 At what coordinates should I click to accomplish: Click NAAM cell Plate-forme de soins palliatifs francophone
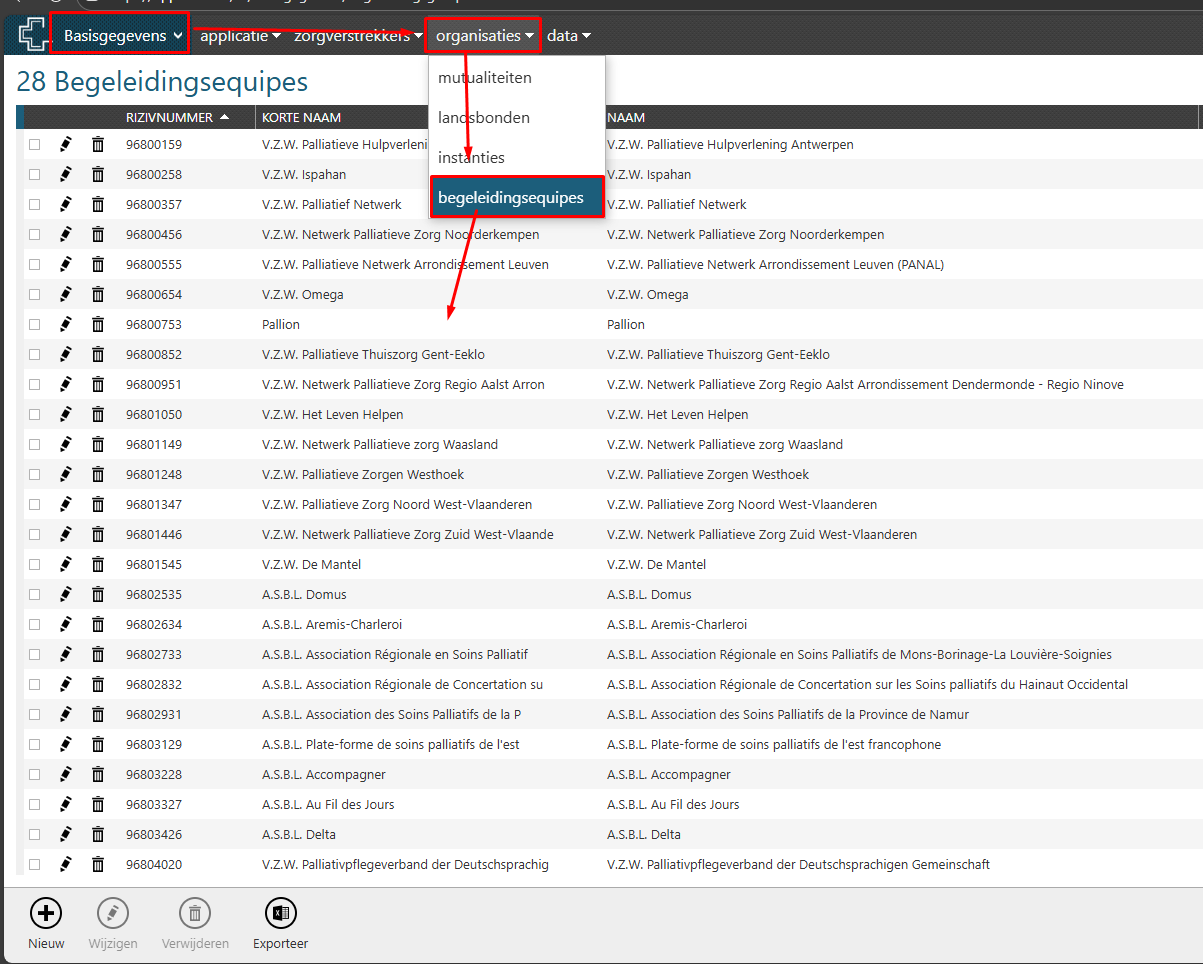click(x=774, y=745)
